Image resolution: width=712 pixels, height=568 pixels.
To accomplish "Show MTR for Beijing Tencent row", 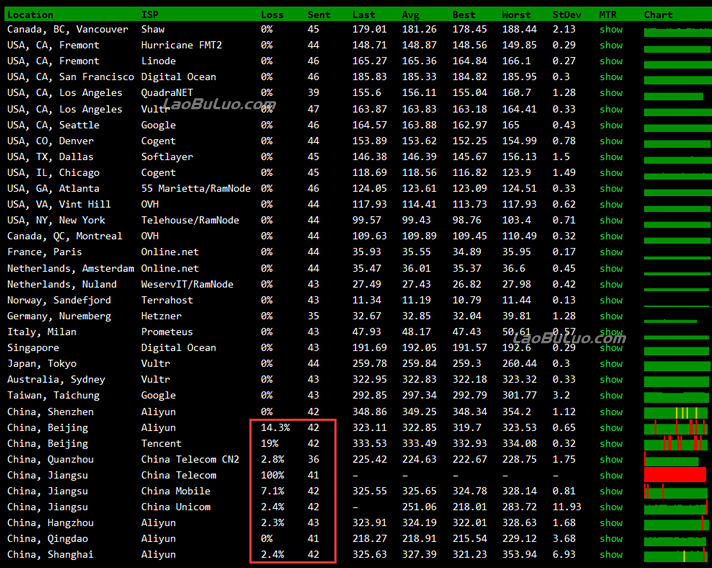I will [x=611, y=444].
